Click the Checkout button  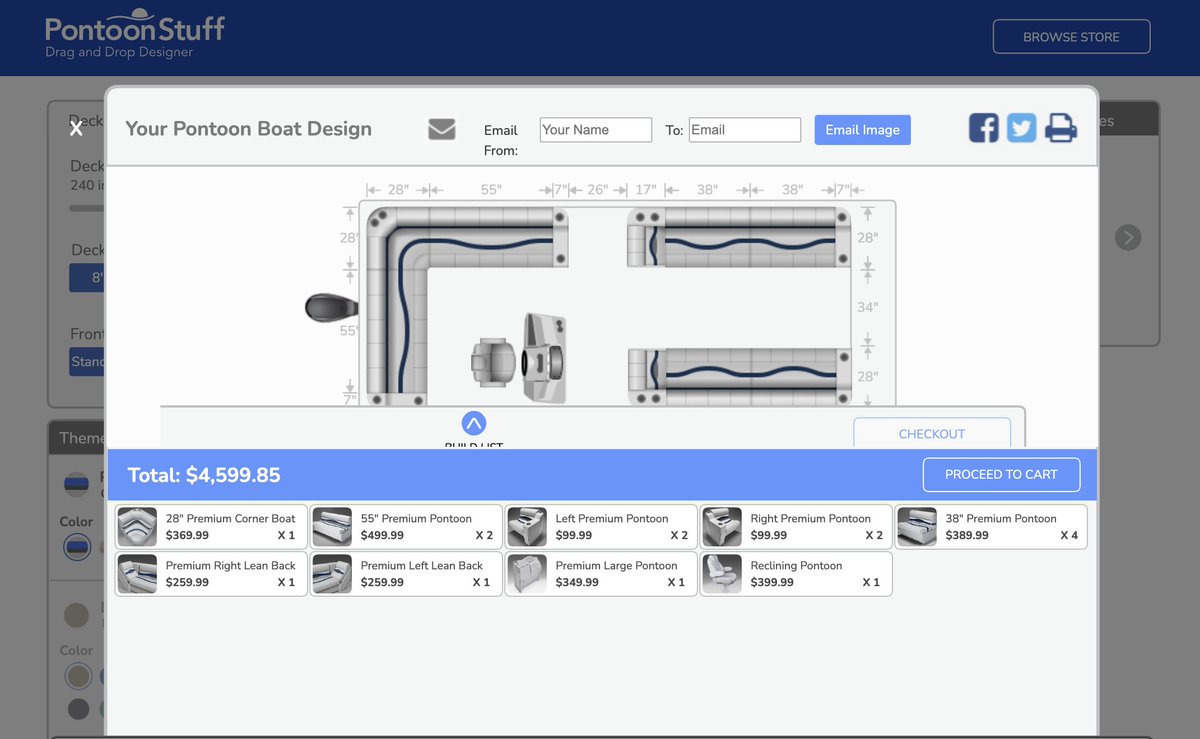(x=932, y=433)
